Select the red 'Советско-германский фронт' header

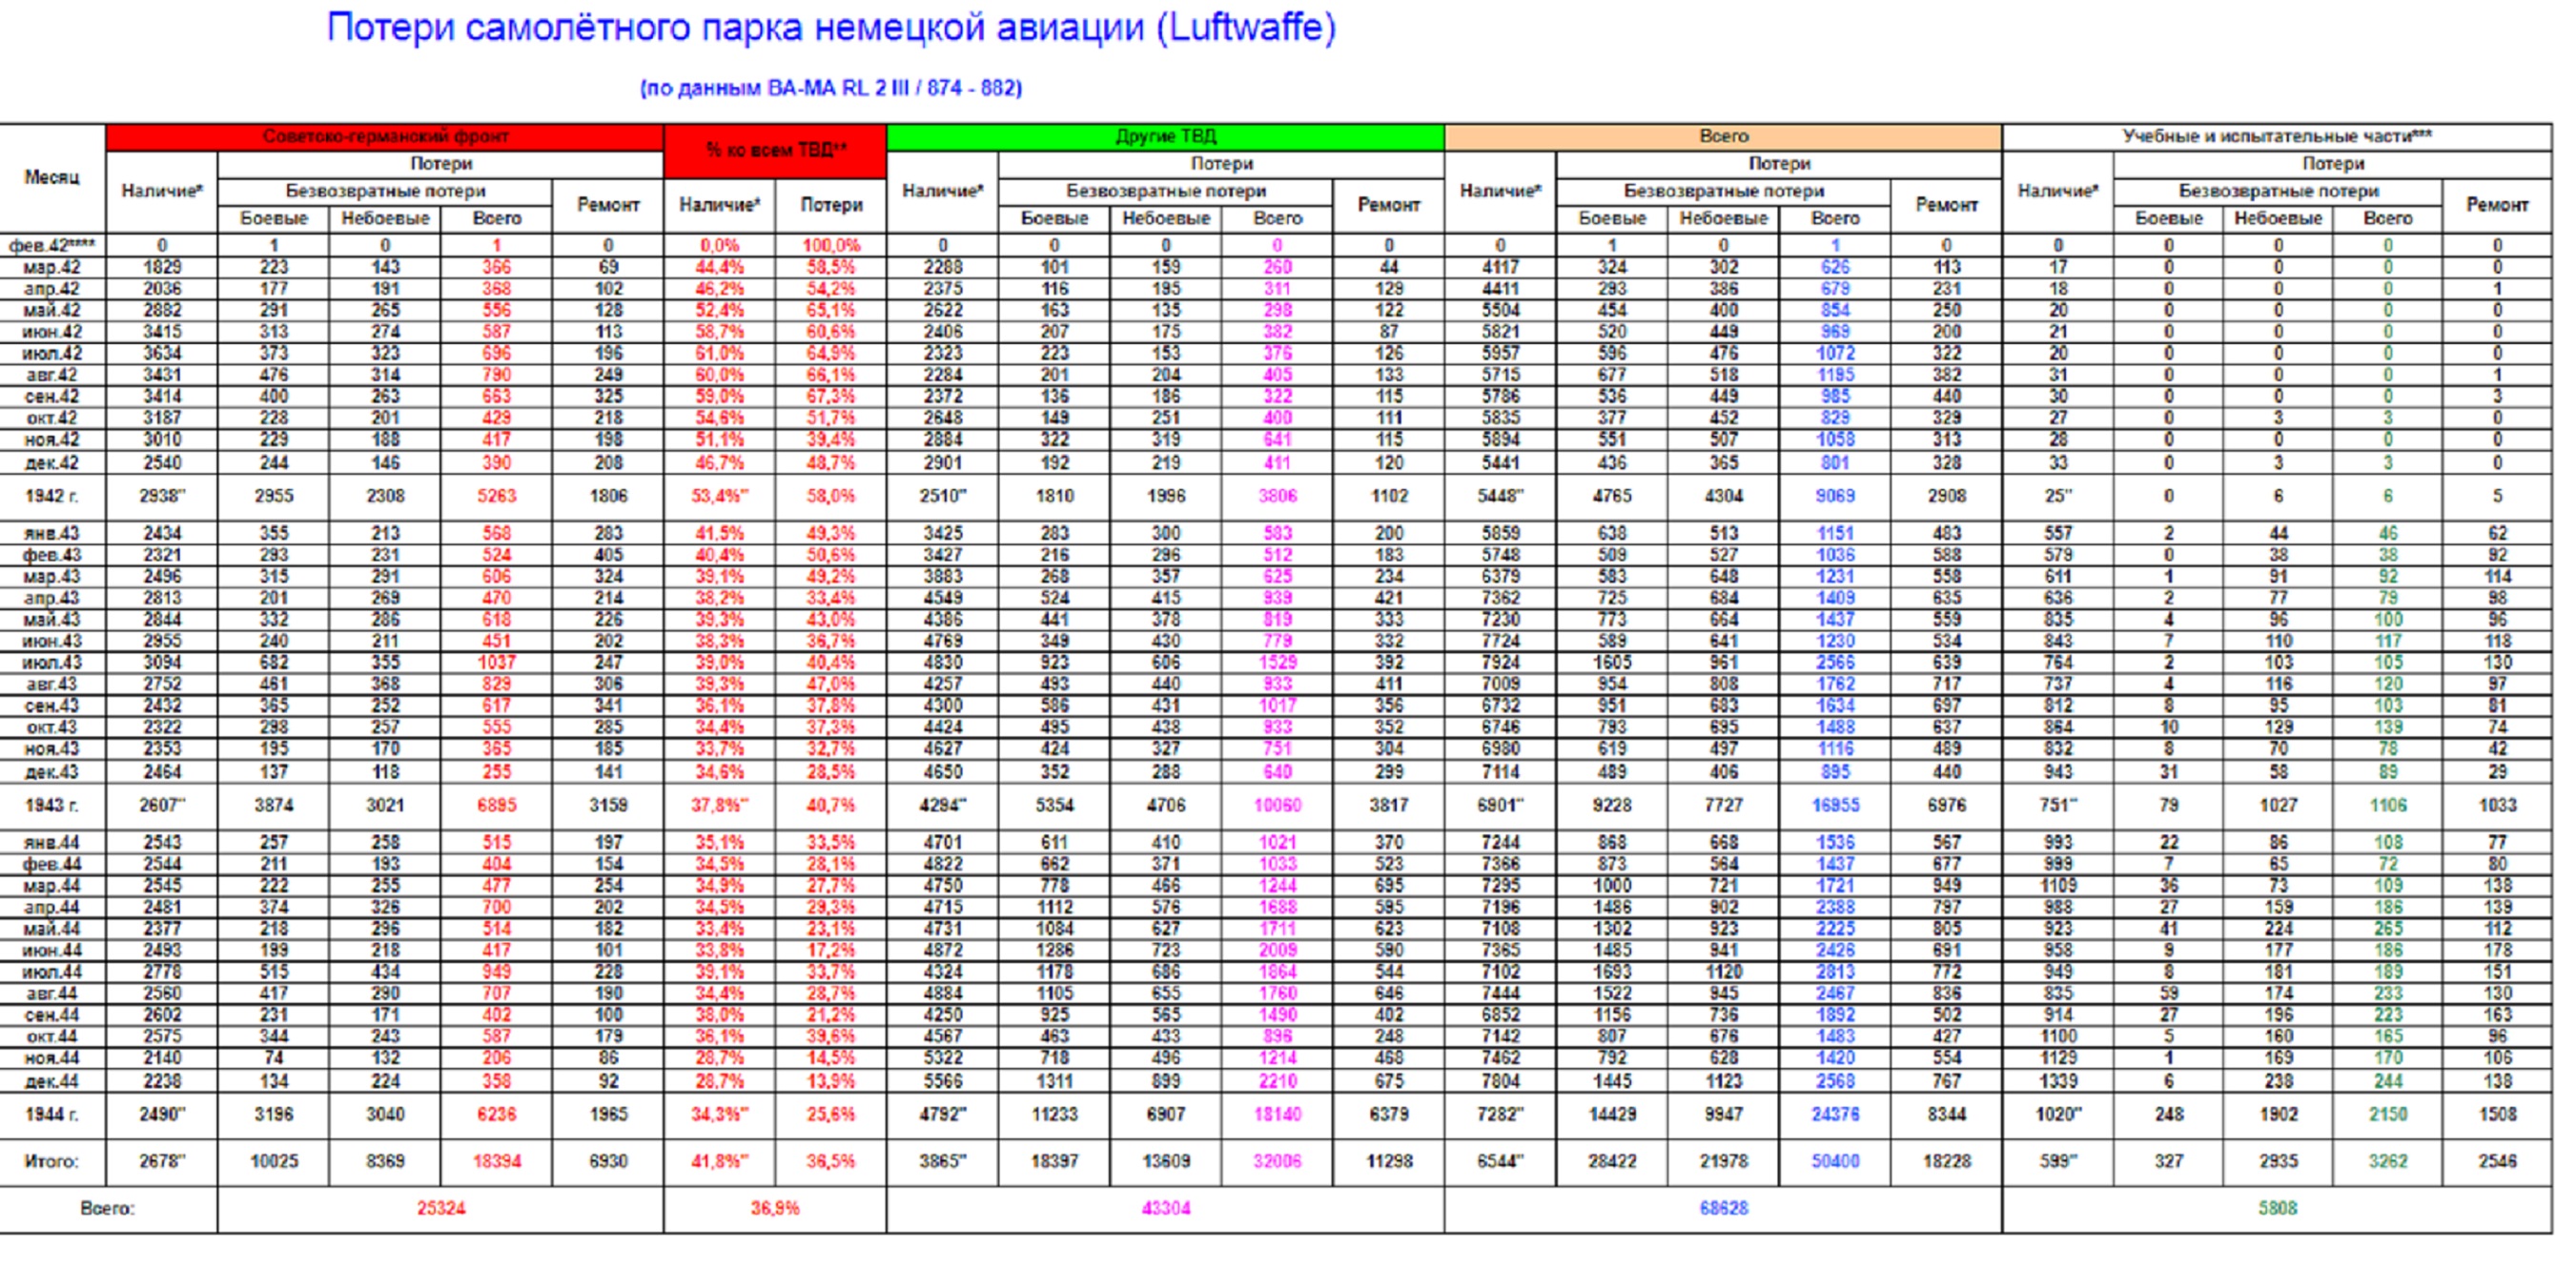pyautogui.click(x=385, y=136)
